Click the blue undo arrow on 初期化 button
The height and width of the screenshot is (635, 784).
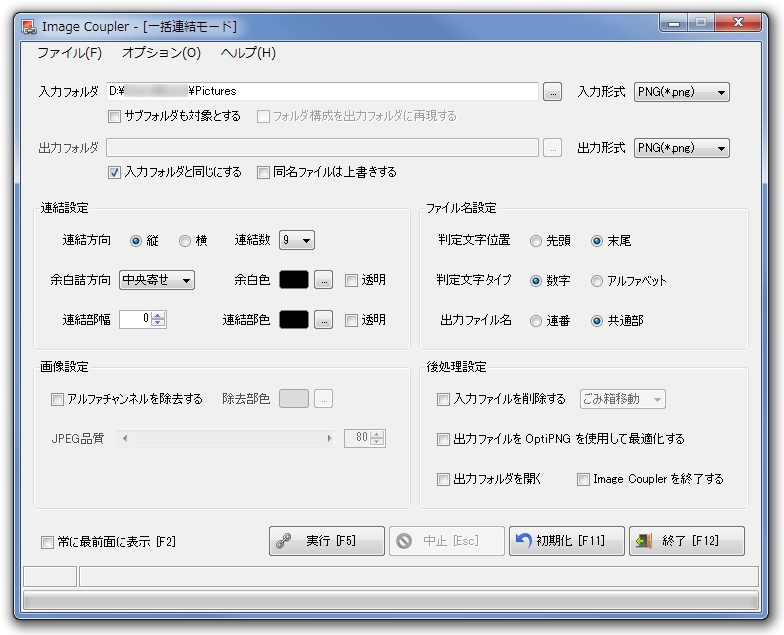click(x=524, y=540)
